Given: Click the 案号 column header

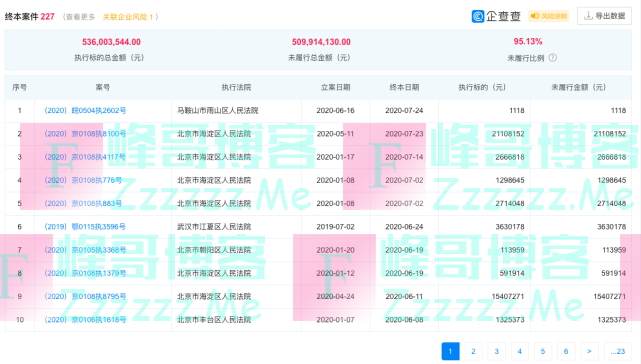Looking at the screenshot, I should [x=103, y=87].
